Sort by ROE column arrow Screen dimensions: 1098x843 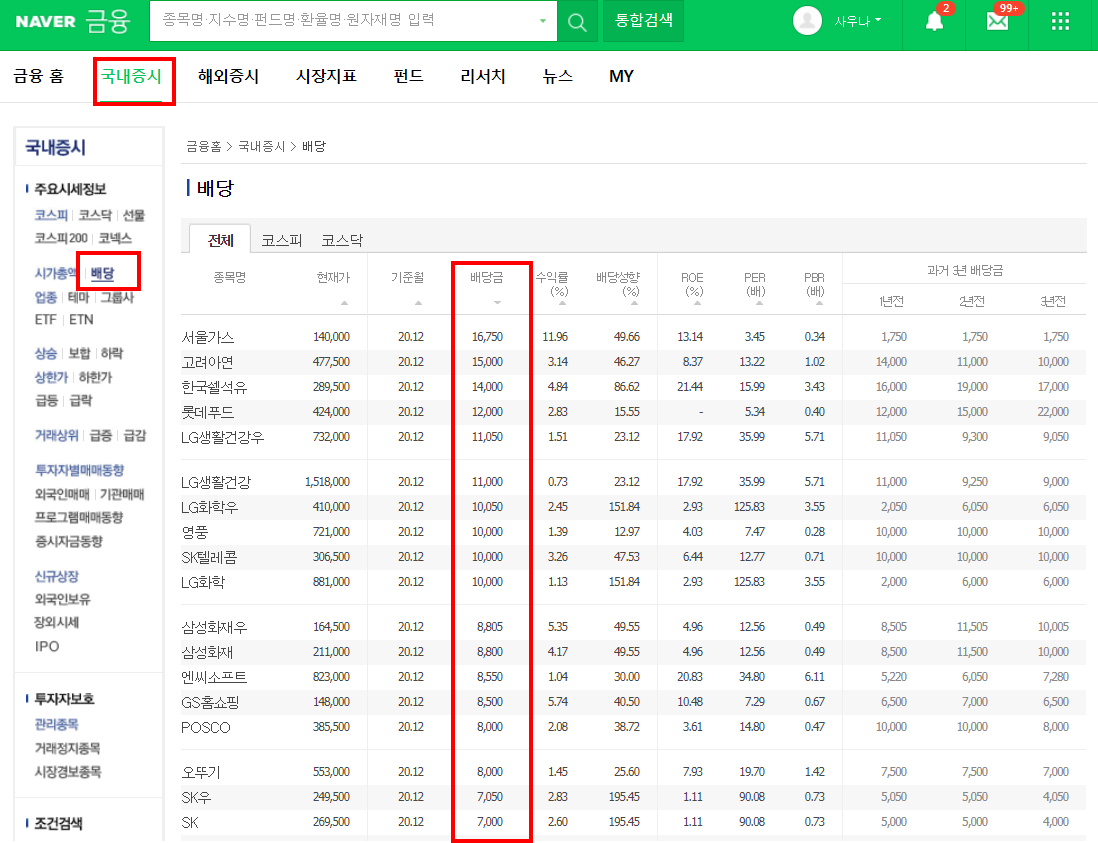click(x=697, y=303)
